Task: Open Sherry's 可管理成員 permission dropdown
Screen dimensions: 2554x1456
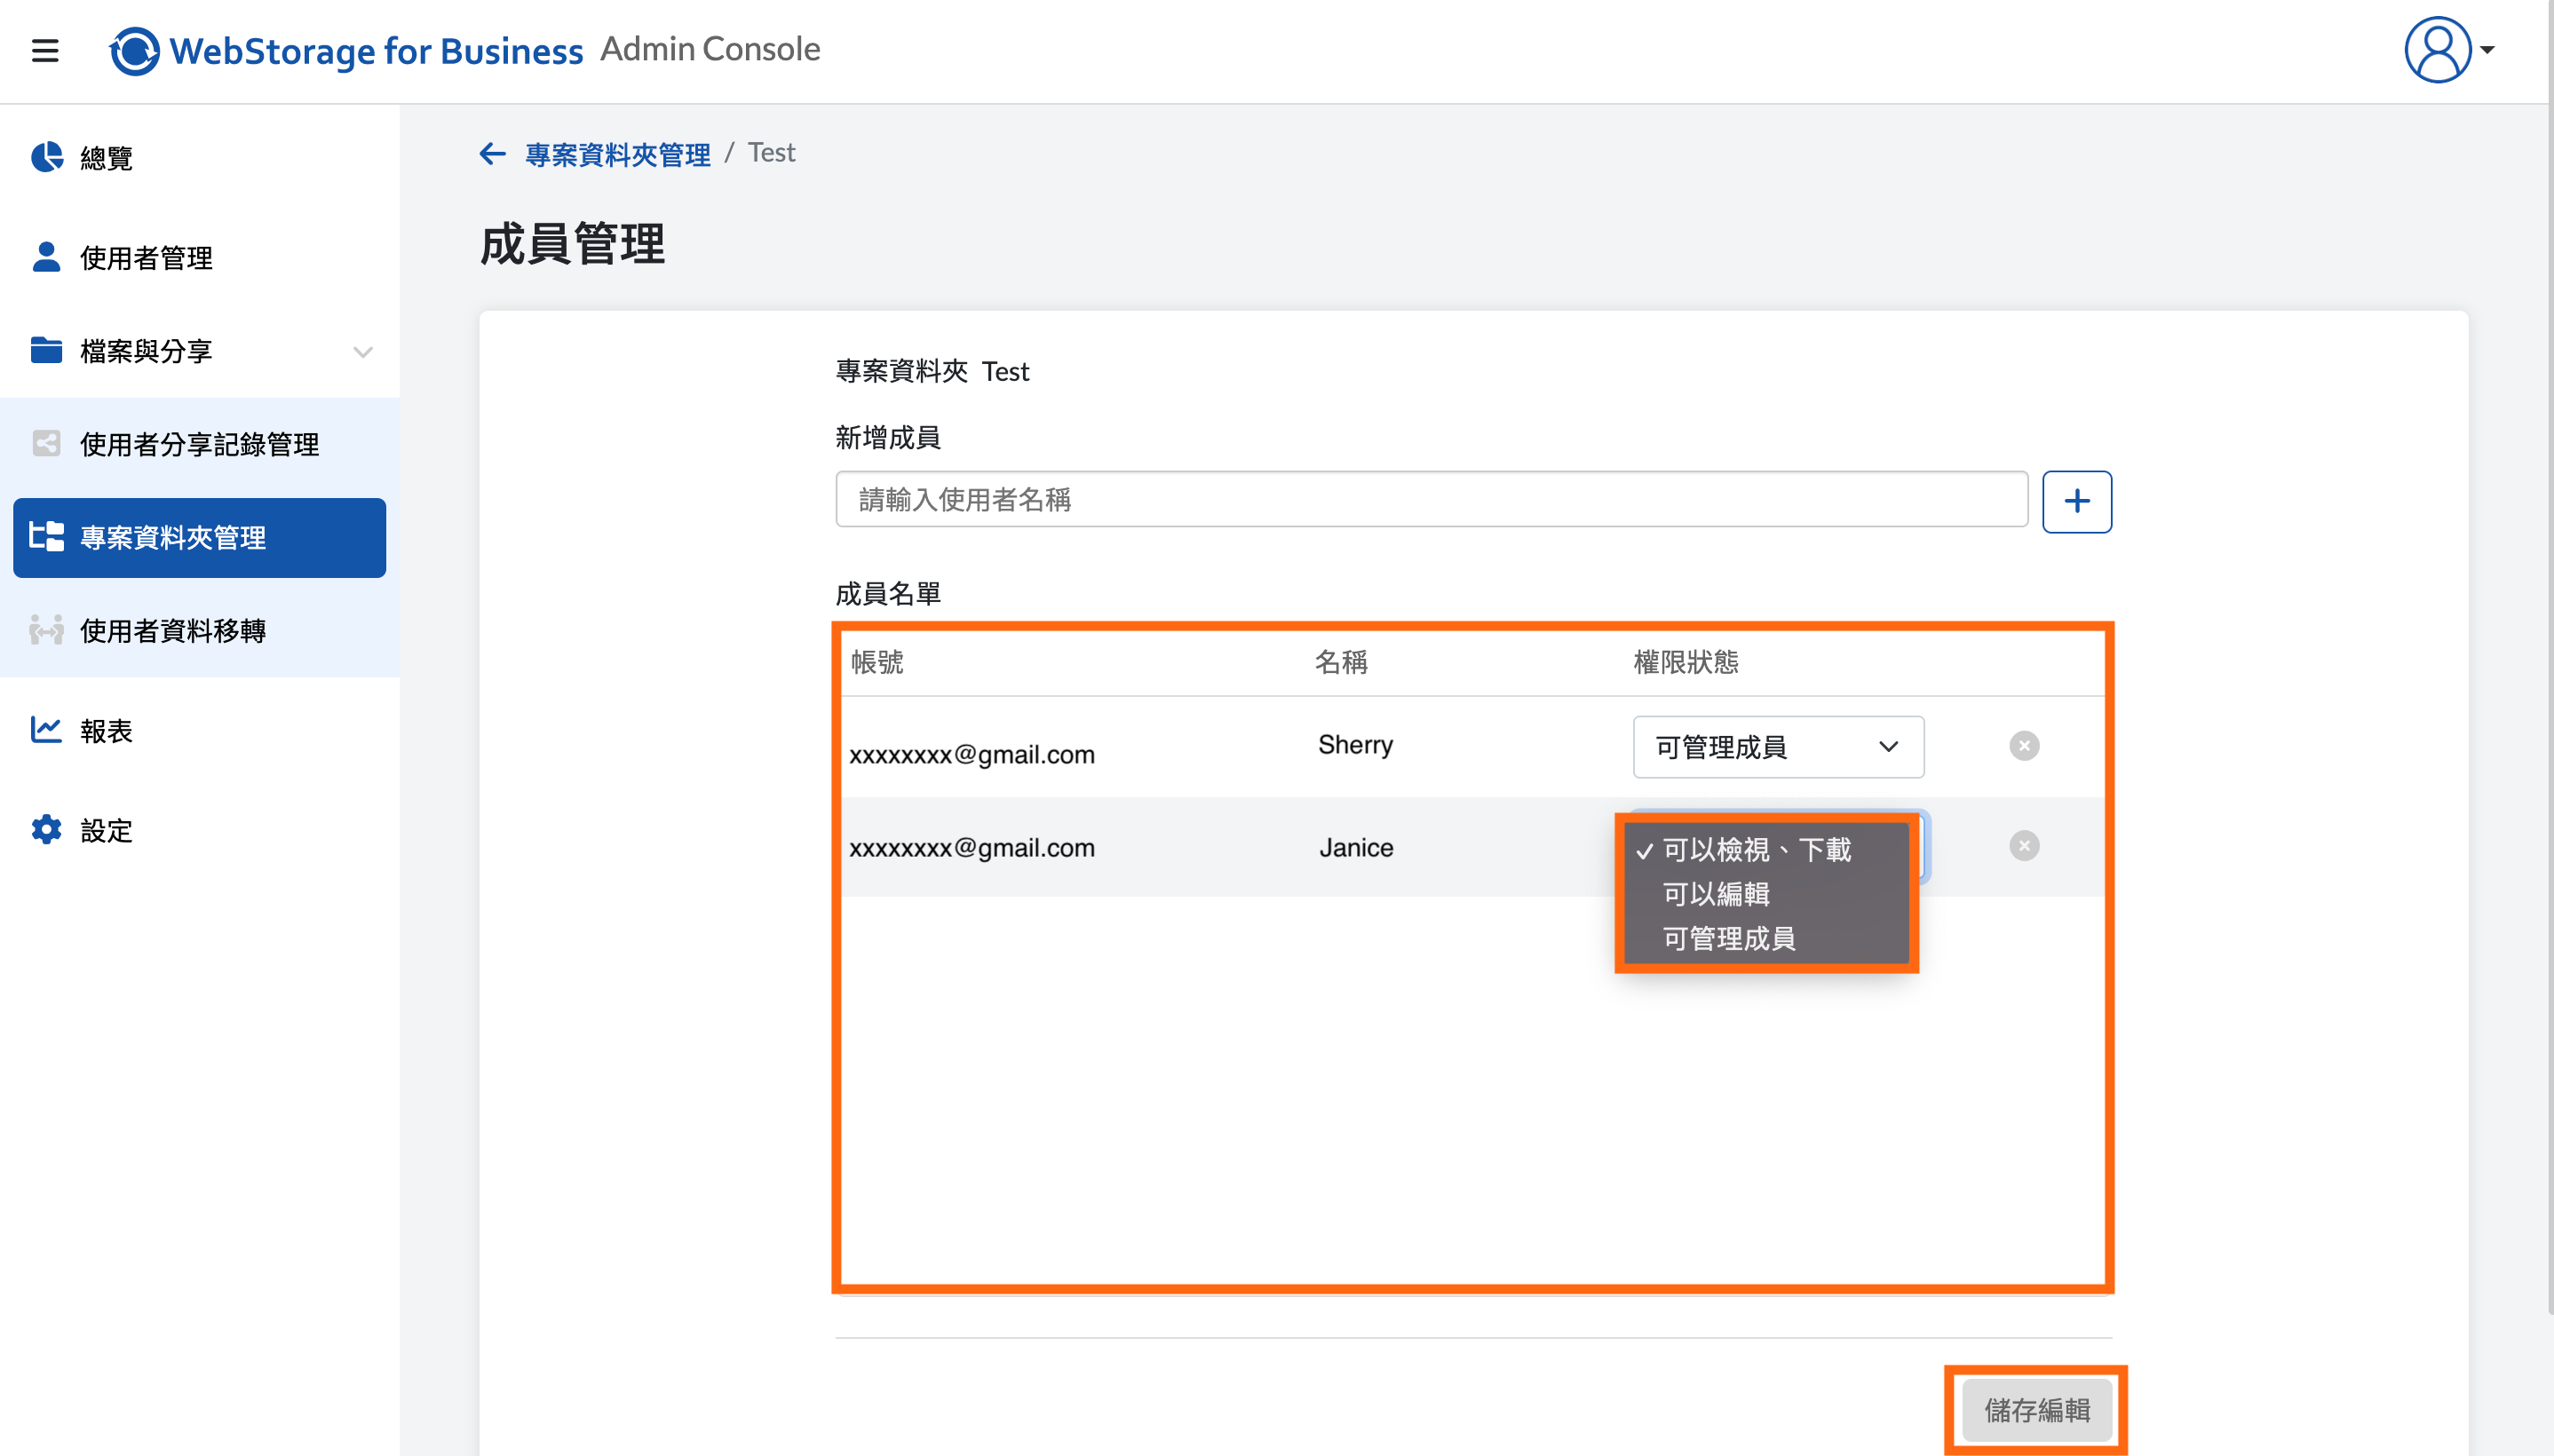Action: pyautogui.click(x=1778, y=746)
